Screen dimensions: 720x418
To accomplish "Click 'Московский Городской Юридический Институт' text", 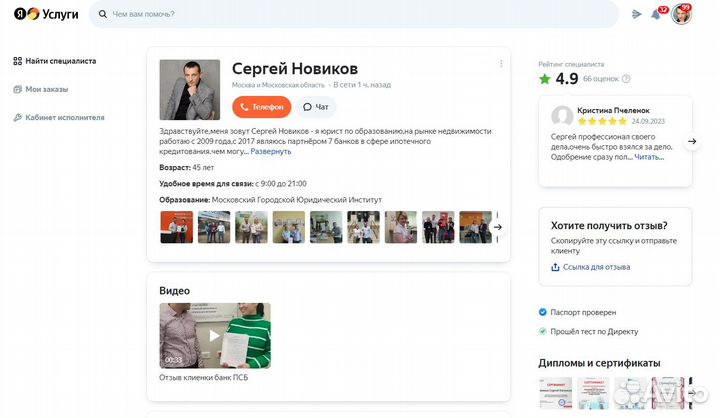I will click(297, 200).
